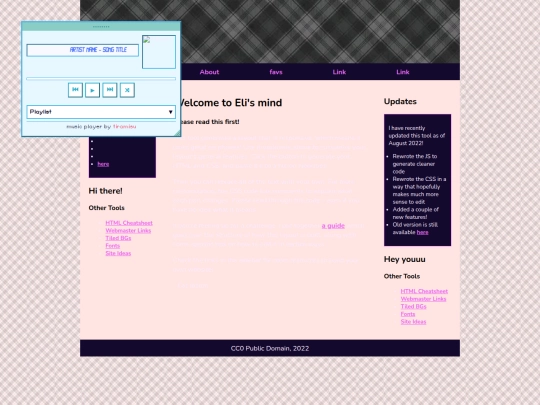Skip to the previous track in music player
The image size is (540, 405).
(x=75, y=90)
